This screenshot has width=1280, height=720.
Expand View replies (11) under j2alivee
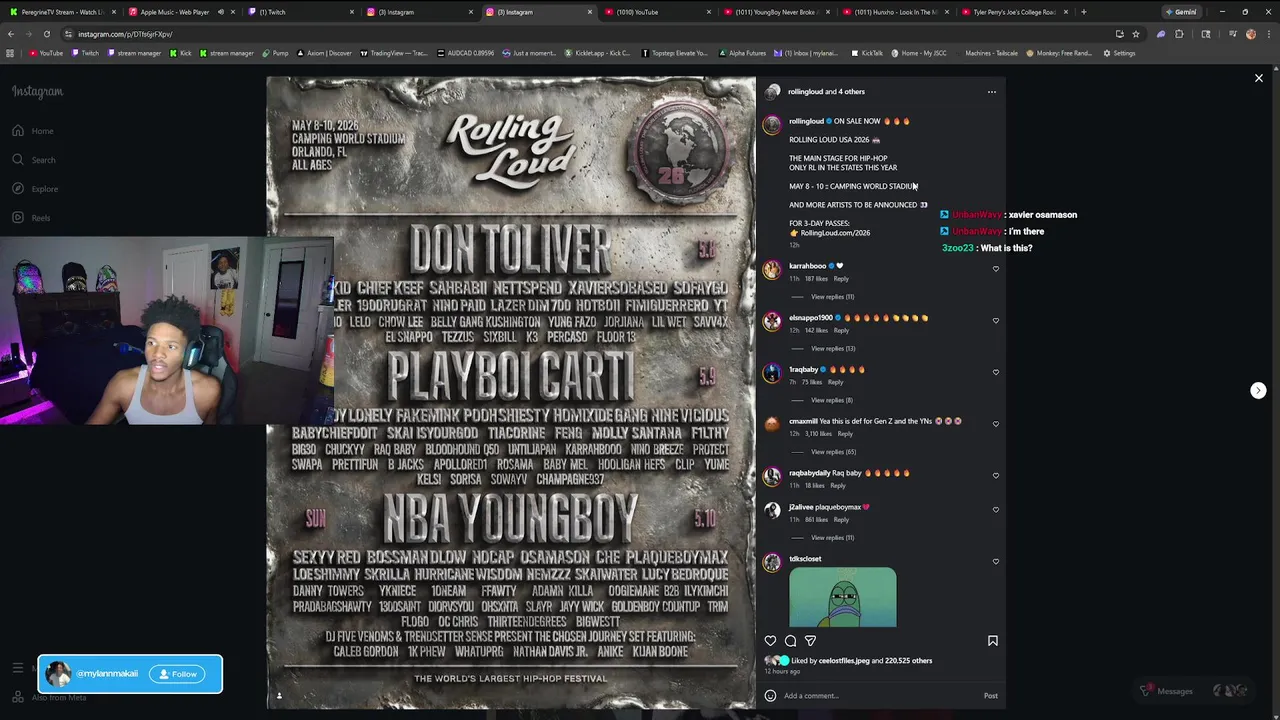click(x=832, y=538)
